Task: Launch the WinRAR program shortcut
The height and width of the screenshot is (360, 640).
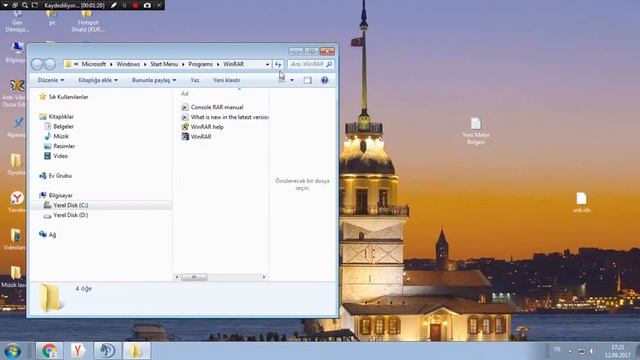Action: [196, 137]
